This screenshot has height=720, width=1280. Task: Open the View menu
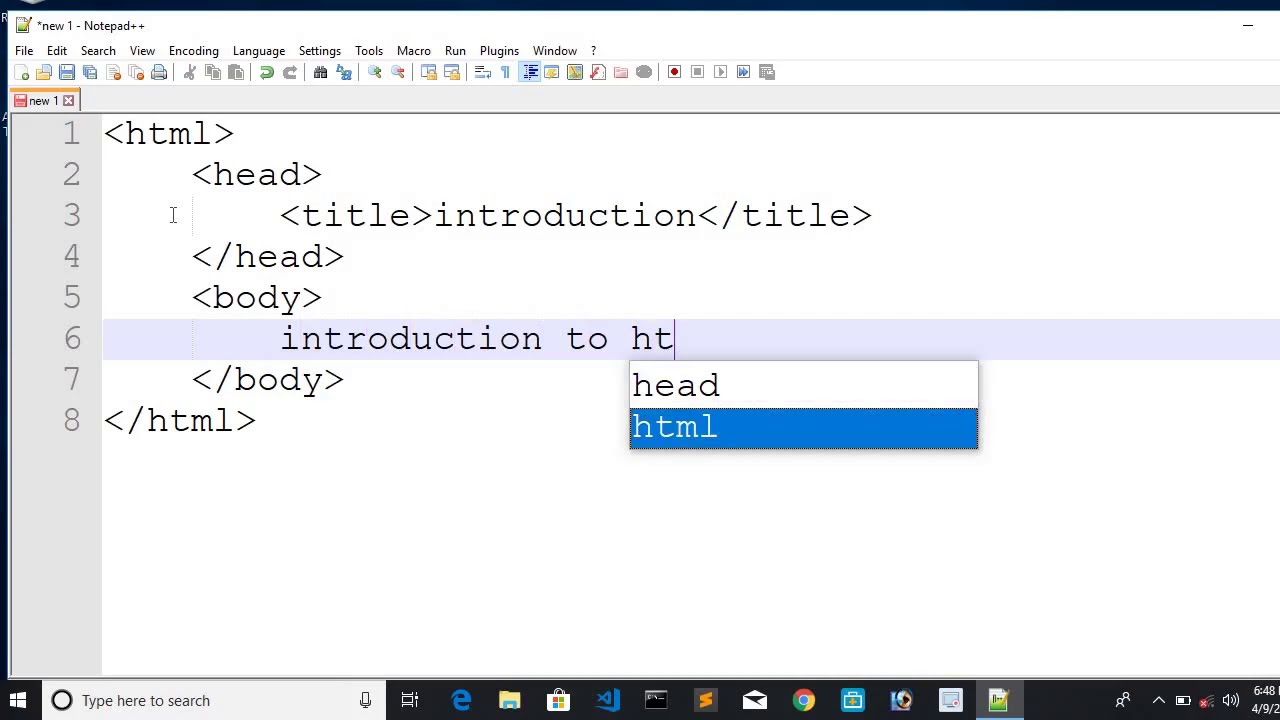pyautogui.click(x=142, y=51)
